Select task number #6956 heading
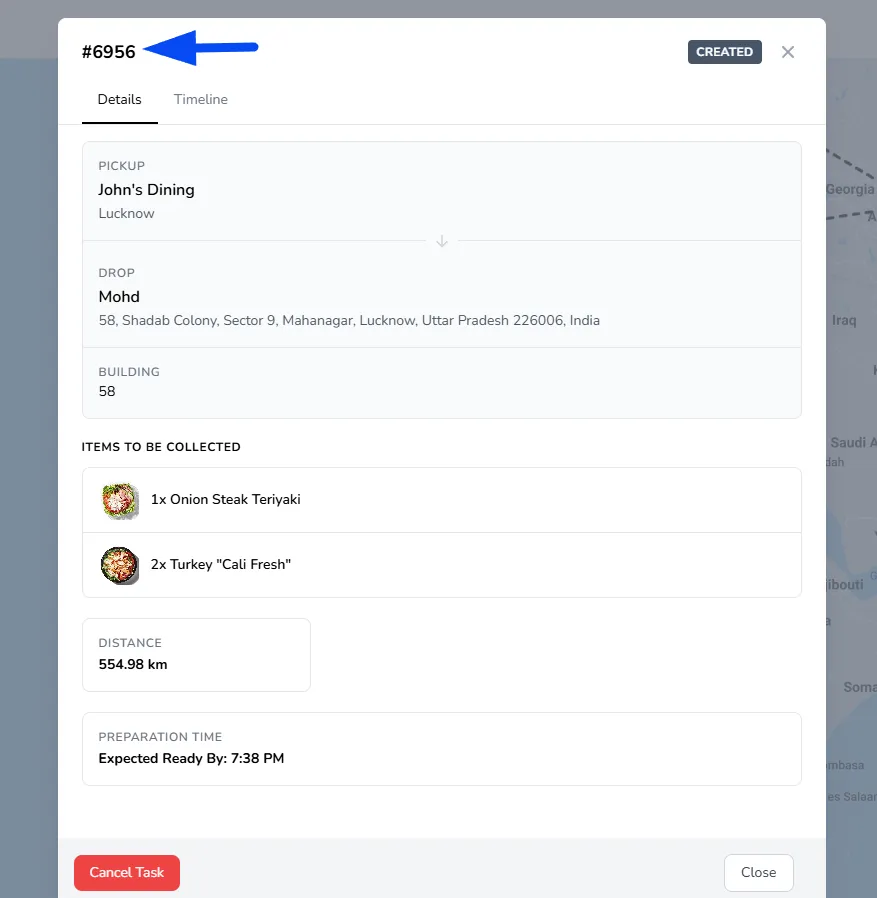Screen dimensions: 877x898 109,52
